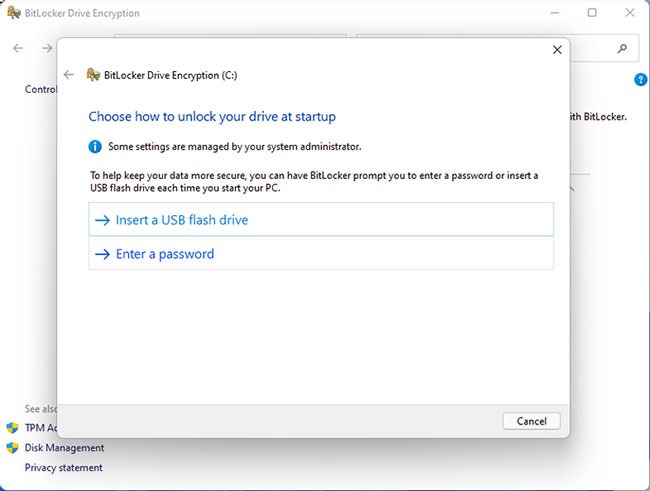650x491 pixels.
Task: Click the arrow icon beside Enter a password
Action: click(102, 254)
